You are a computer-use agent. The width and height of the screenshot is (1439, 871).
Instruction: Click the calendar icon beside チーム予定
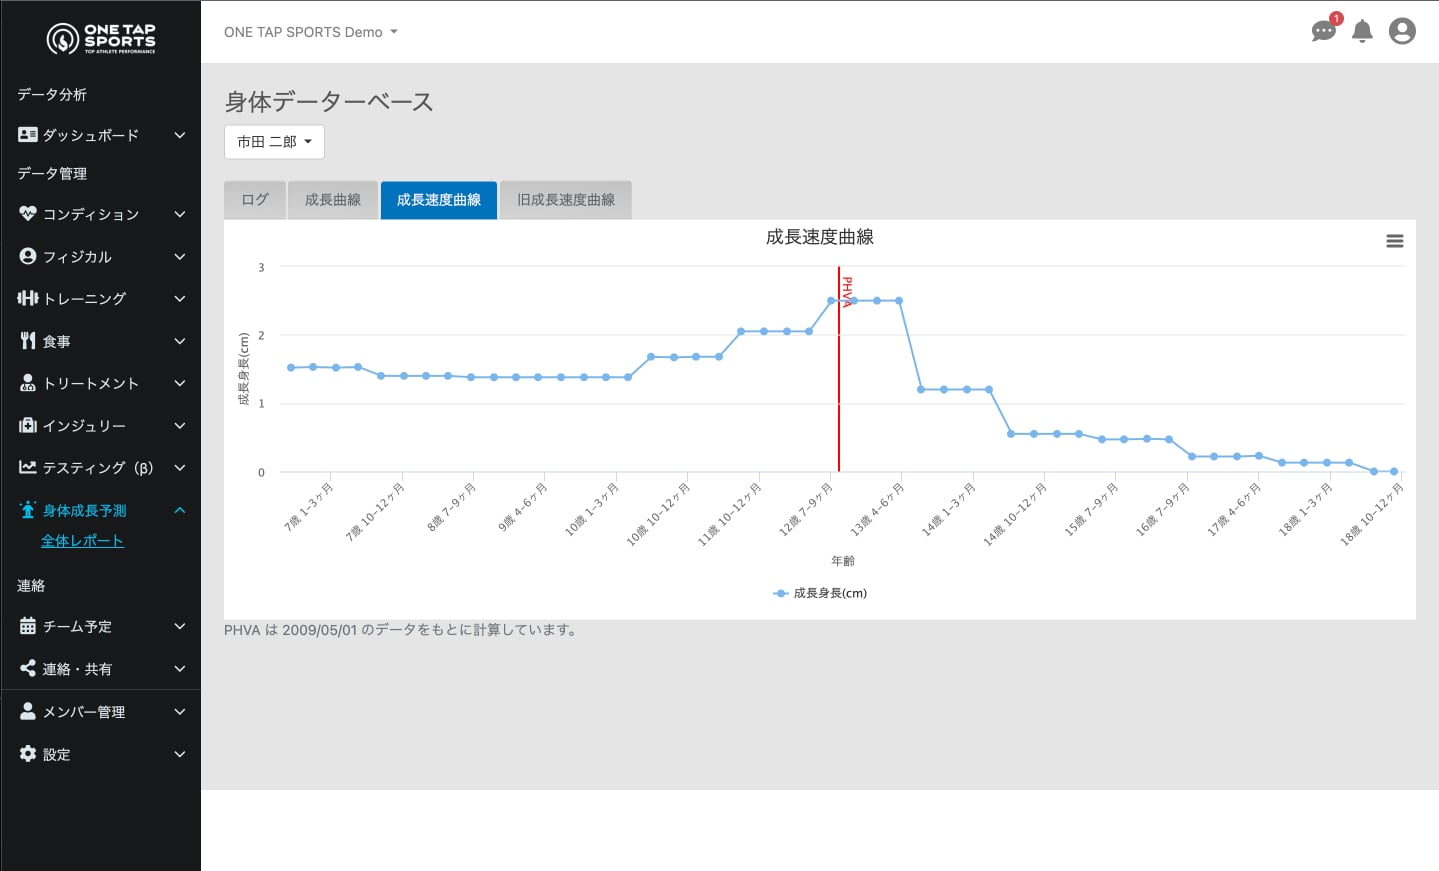click(28, 627)
